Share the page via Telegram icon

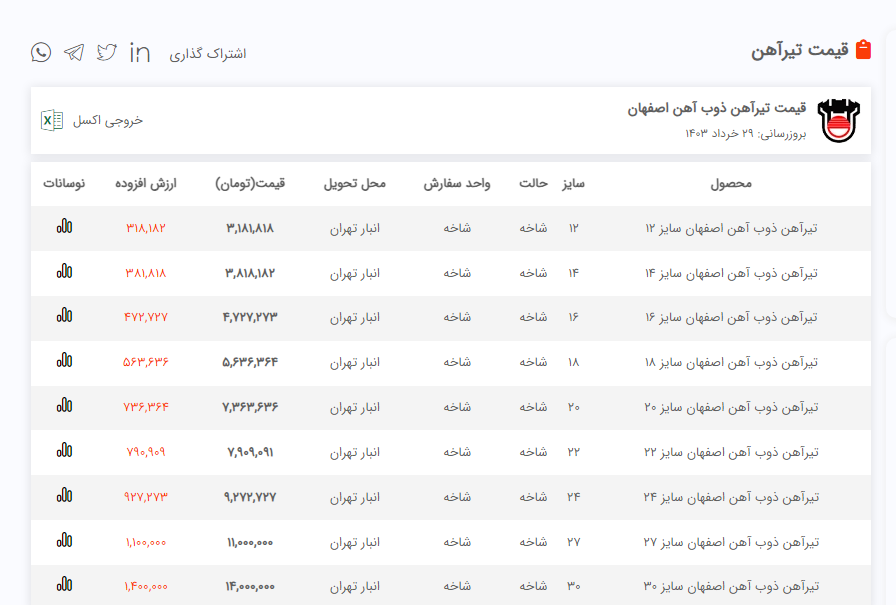tap(74, 52)
